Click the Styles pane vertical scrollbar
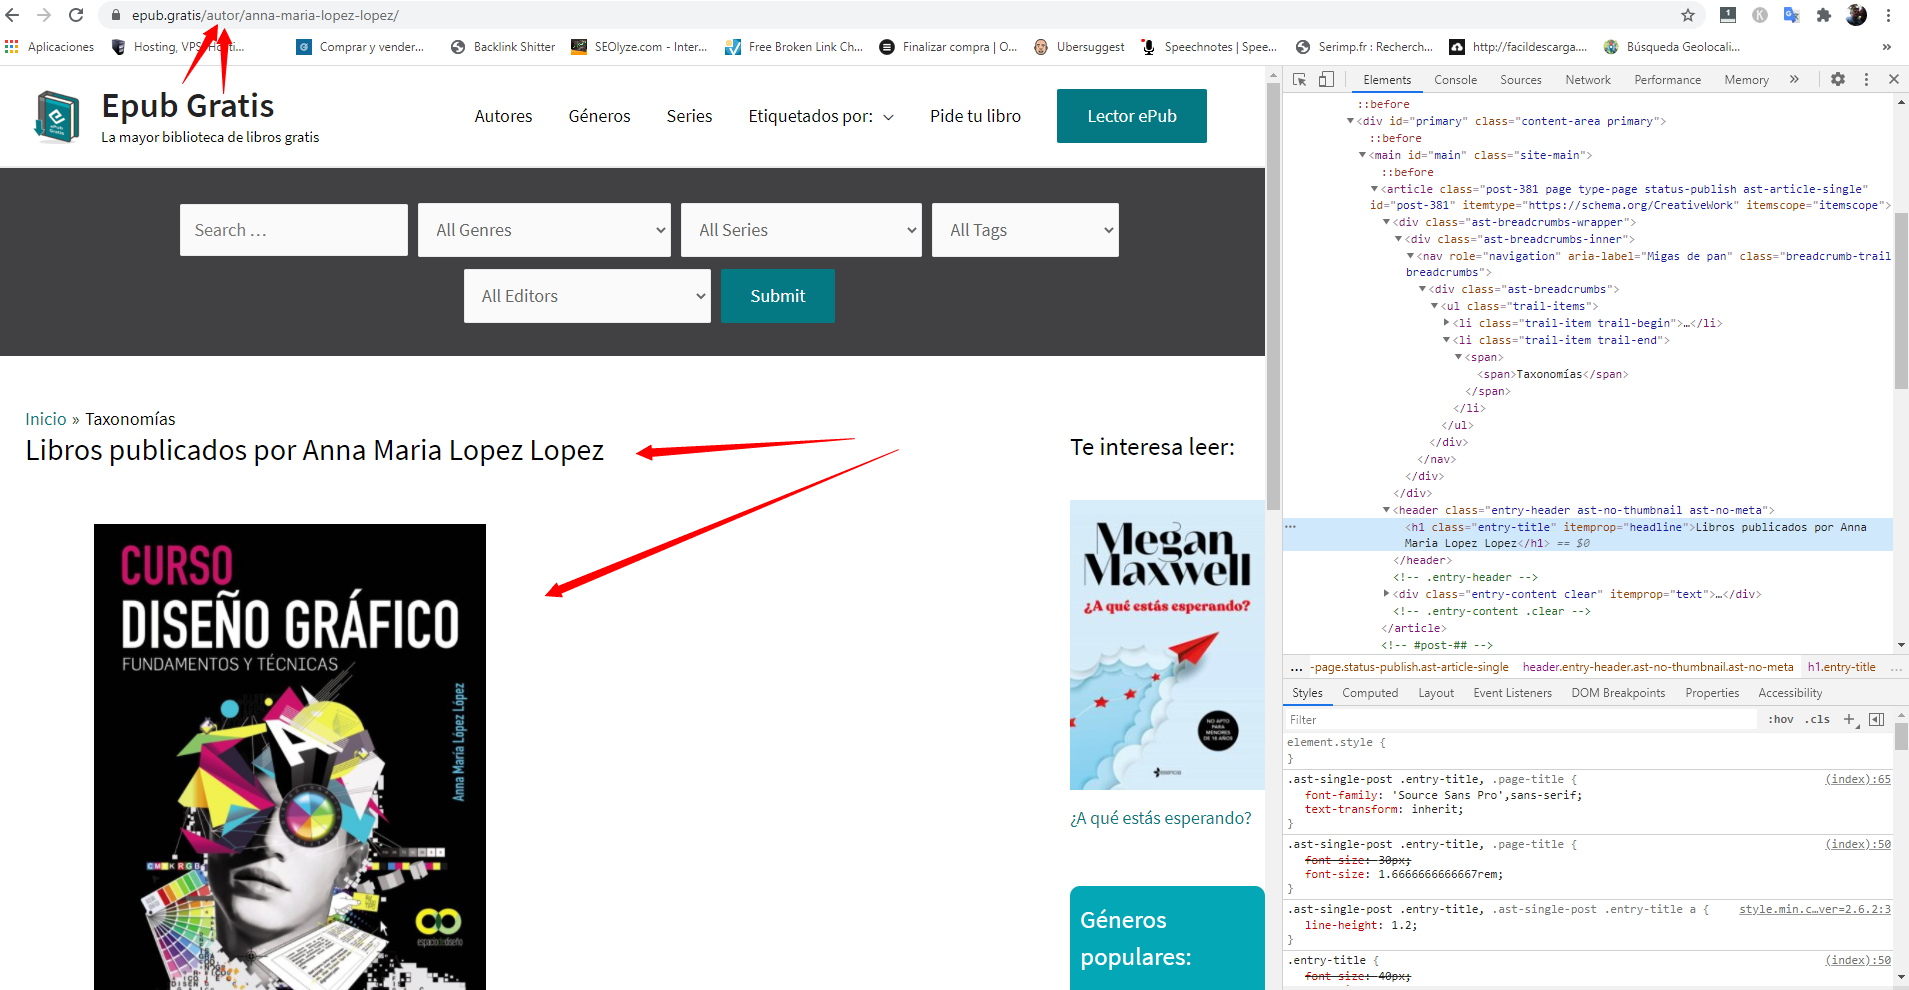Screen dimensions: 1909x990 point(1901,736)
